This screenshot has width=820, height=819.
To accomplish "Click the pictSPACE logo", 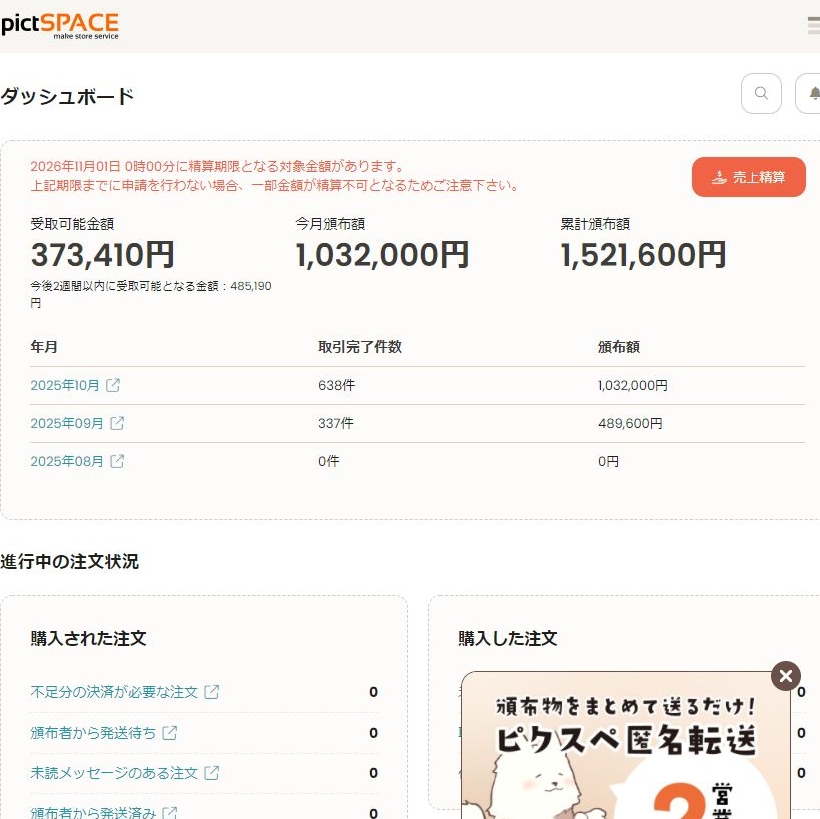I will 60,25.
